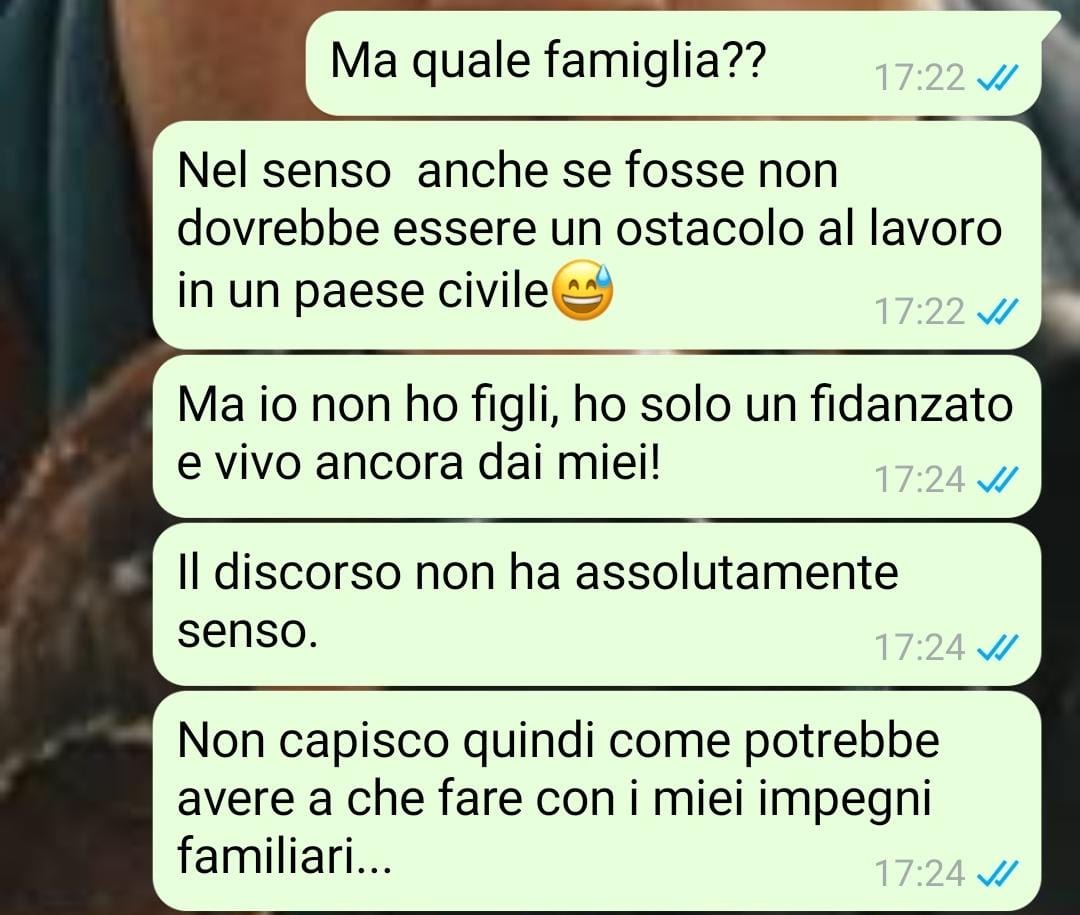The width and height of the screenshot is (1080, 915).
Task: Select the "Ma io non ho figli" message
Action: pos(596,436)
